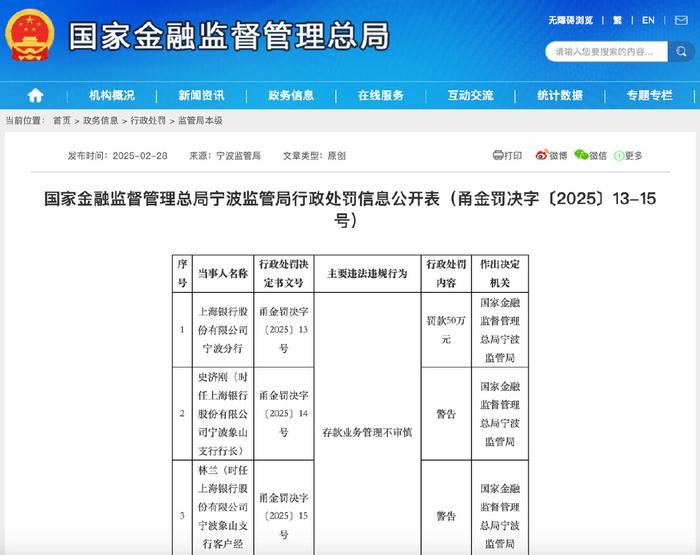Viewport: 700px width, 555px height.
Task: Switch to EN language
Action: (648, 20)
